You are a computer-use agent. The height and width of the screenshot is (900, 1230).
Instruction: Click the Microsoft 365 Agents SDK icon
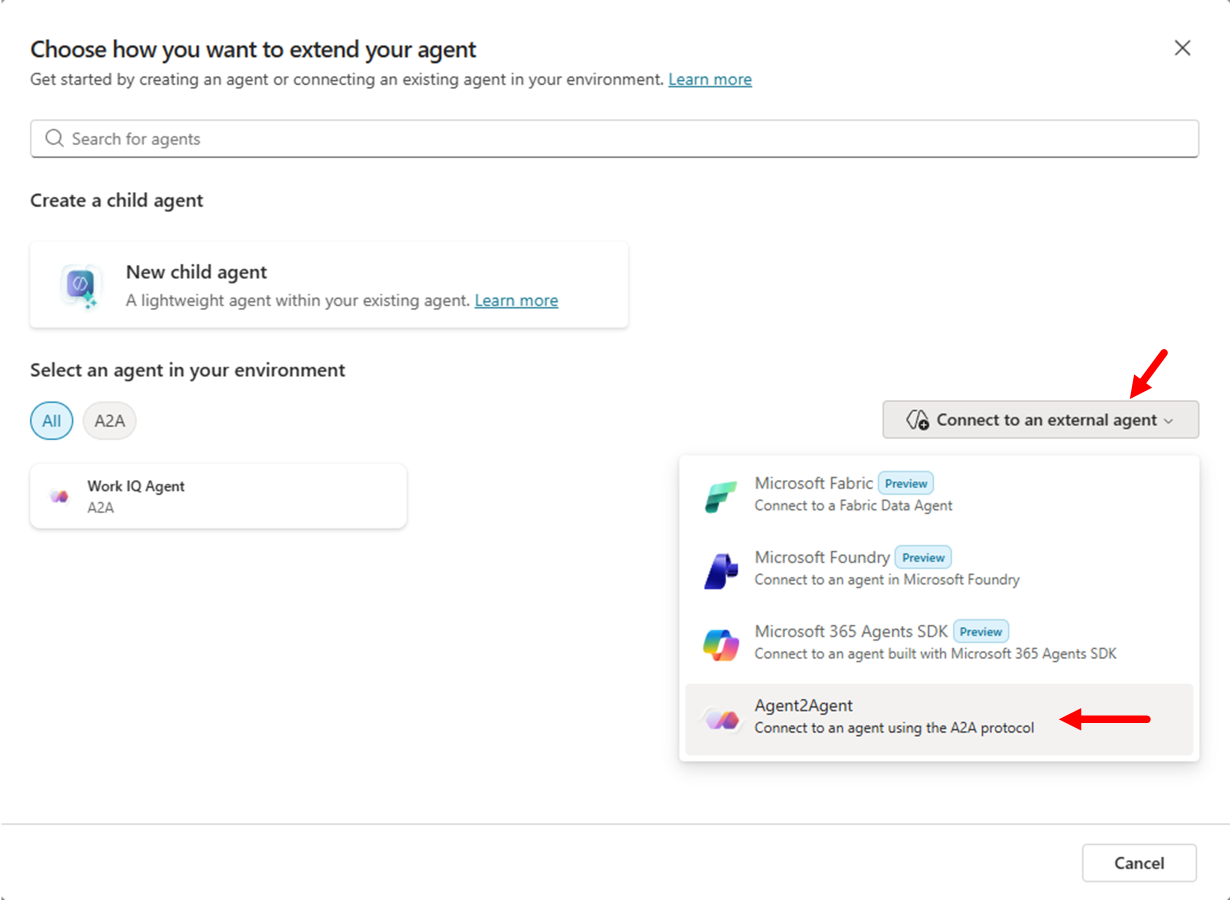pyautogui.click(x=721, y=644)
